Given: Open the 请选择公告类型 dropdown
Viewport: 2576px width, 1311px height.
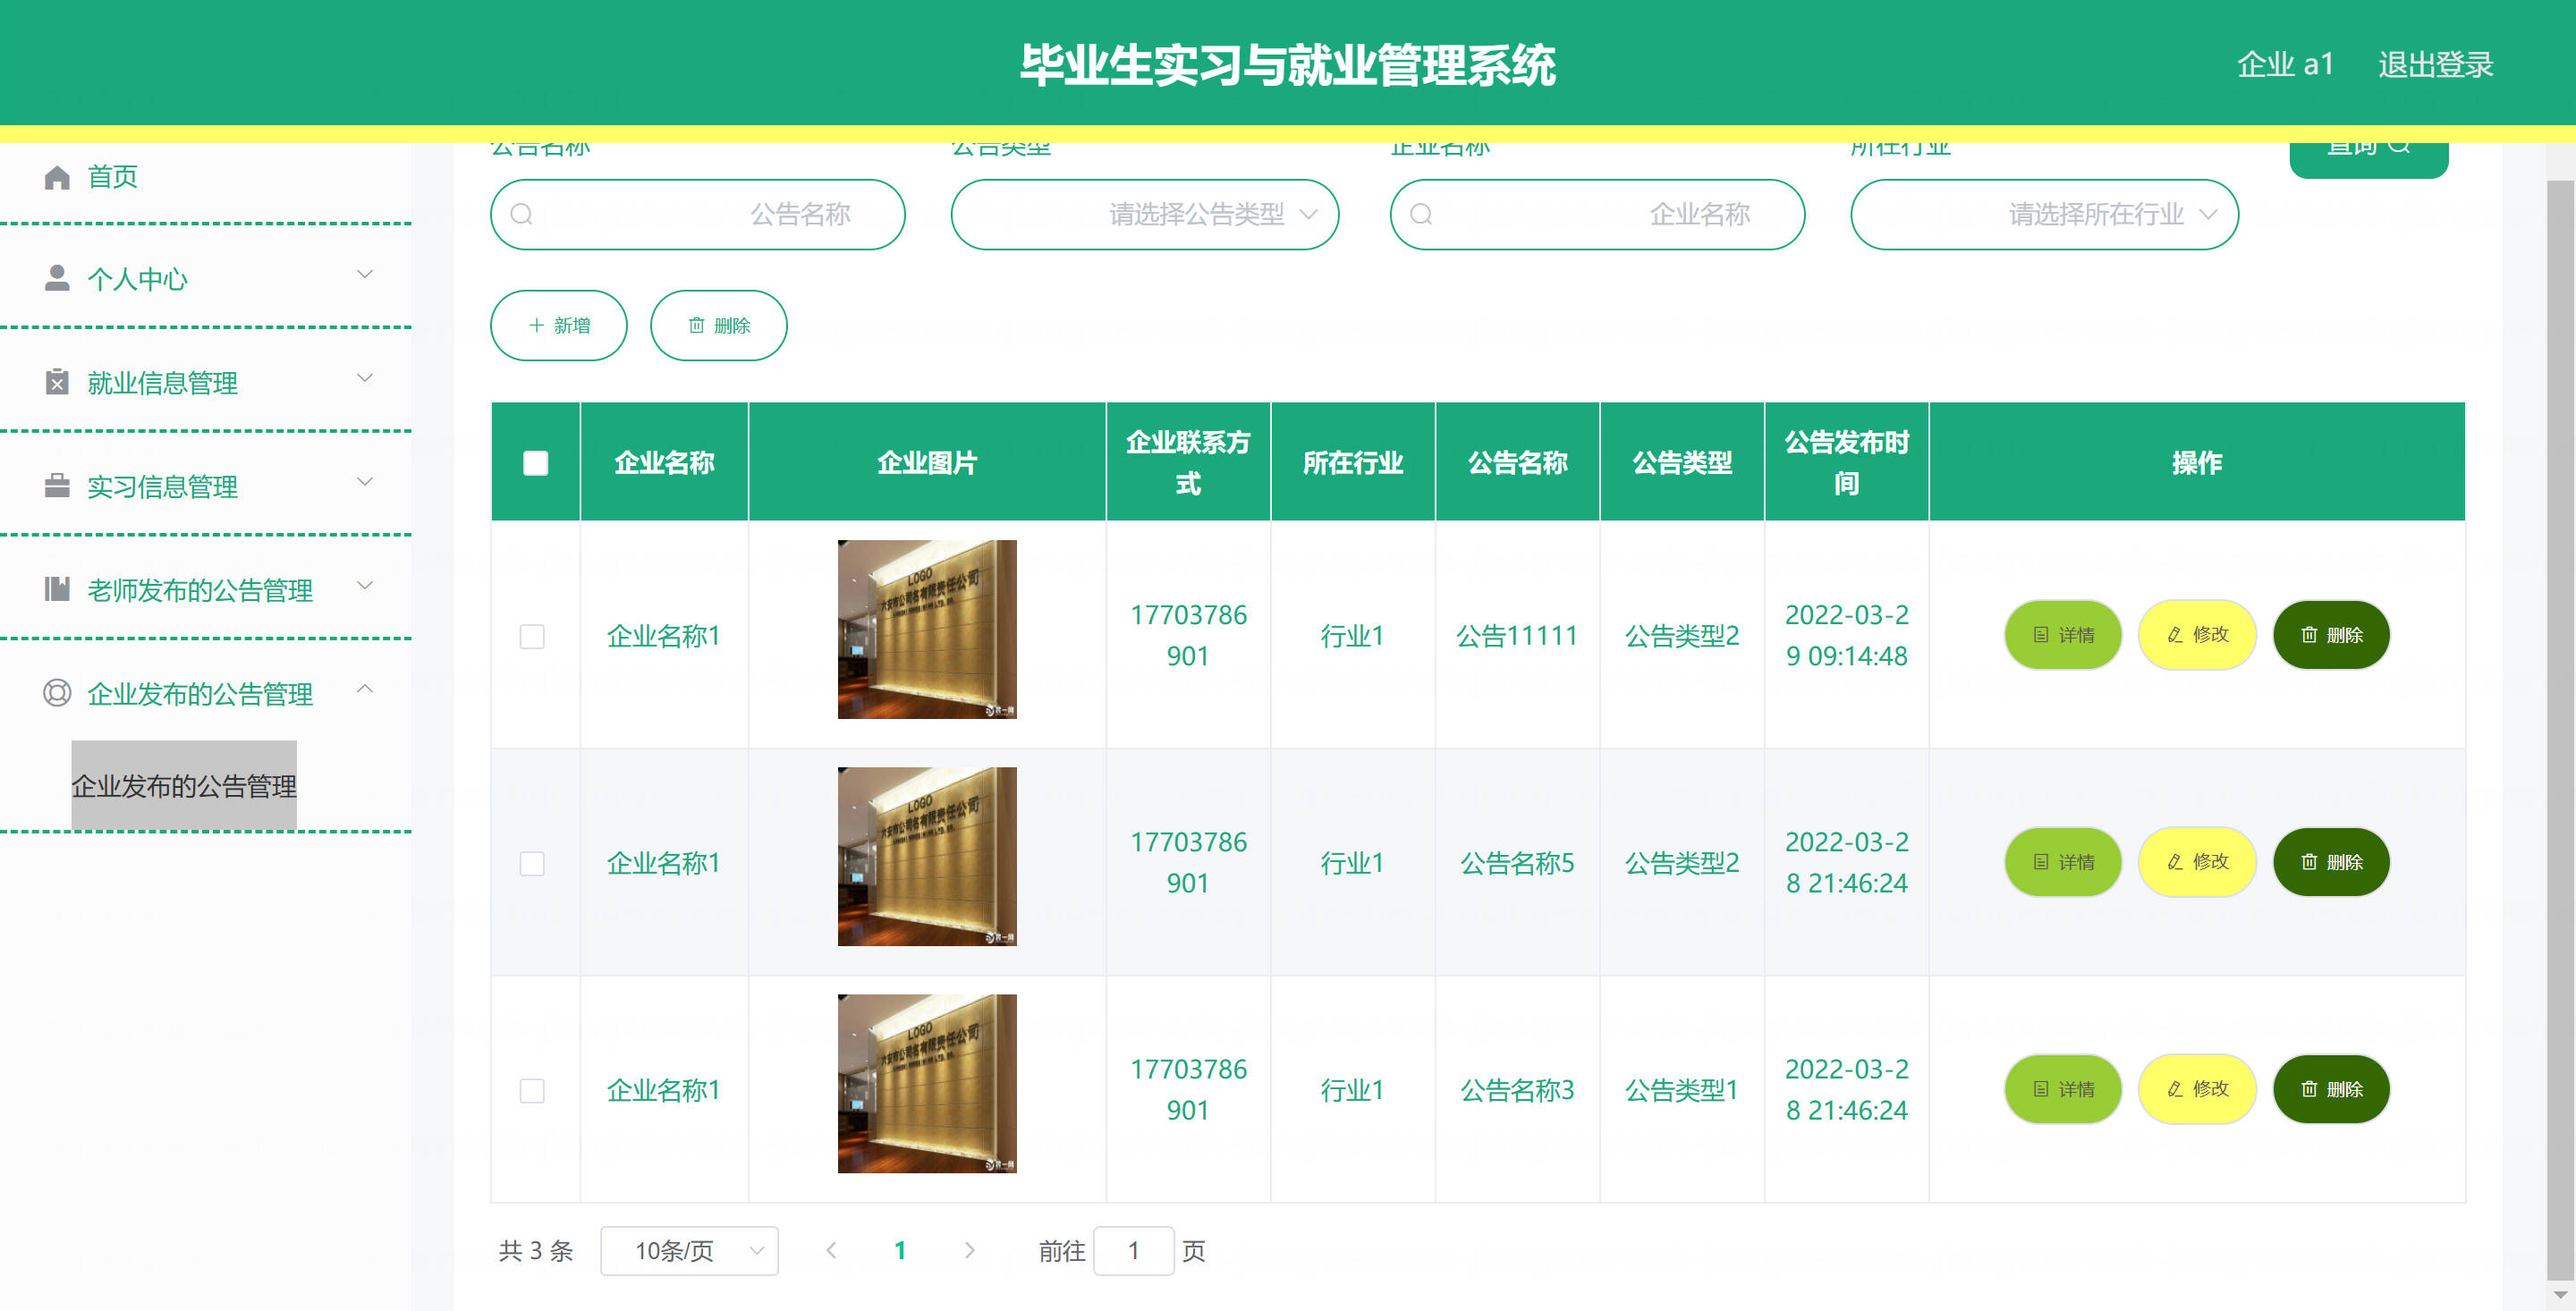Looking at the screenshot, I should [x=1144, y=214].
